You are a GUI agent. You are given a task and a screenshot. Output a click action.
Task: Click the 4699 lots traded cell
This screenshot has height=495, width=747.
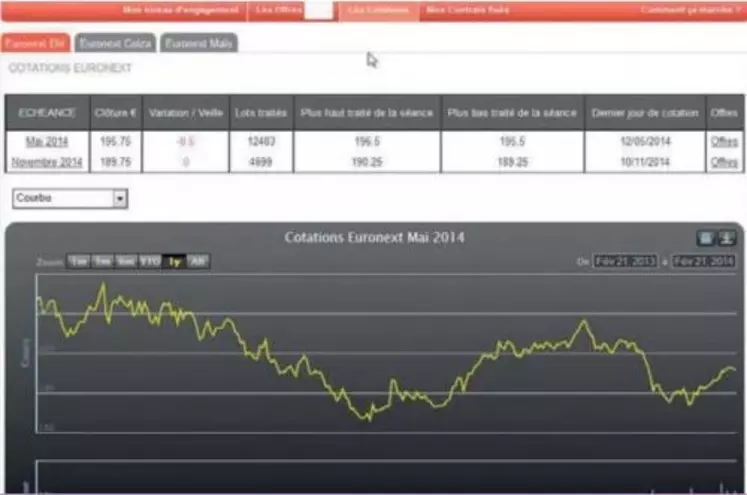(261, 162)
